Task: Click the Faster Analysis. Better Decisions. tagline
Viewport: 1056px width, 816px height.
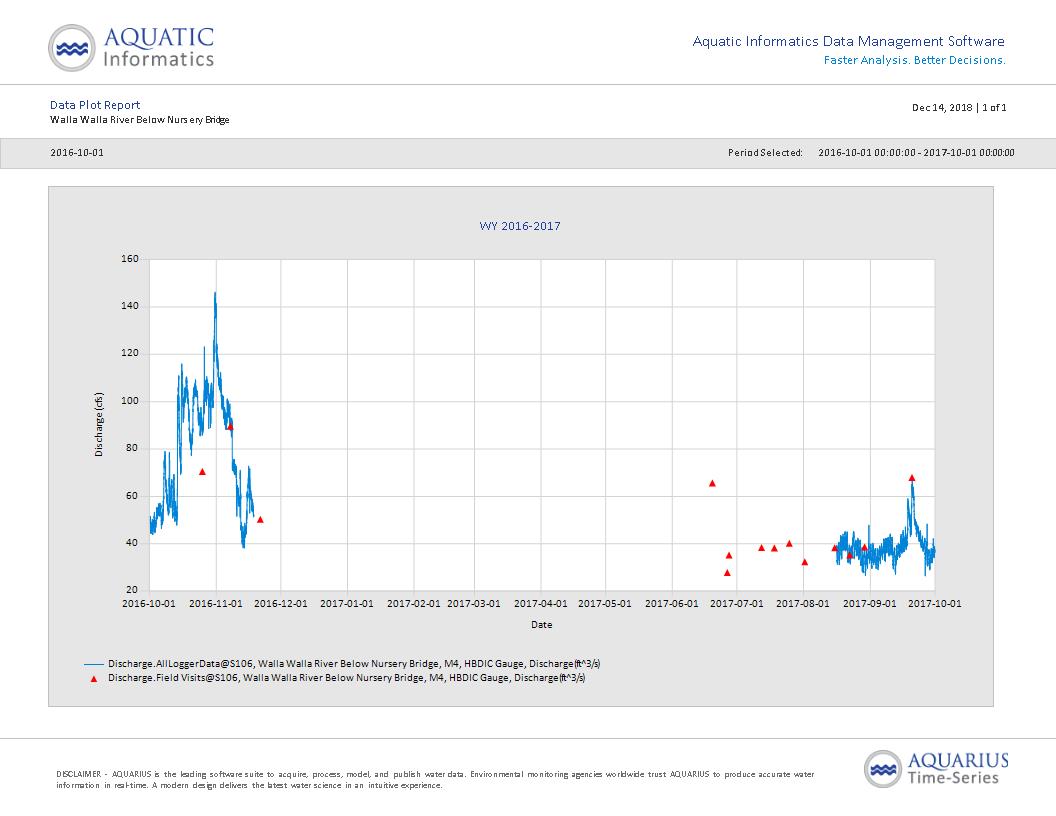Action: 915,61
